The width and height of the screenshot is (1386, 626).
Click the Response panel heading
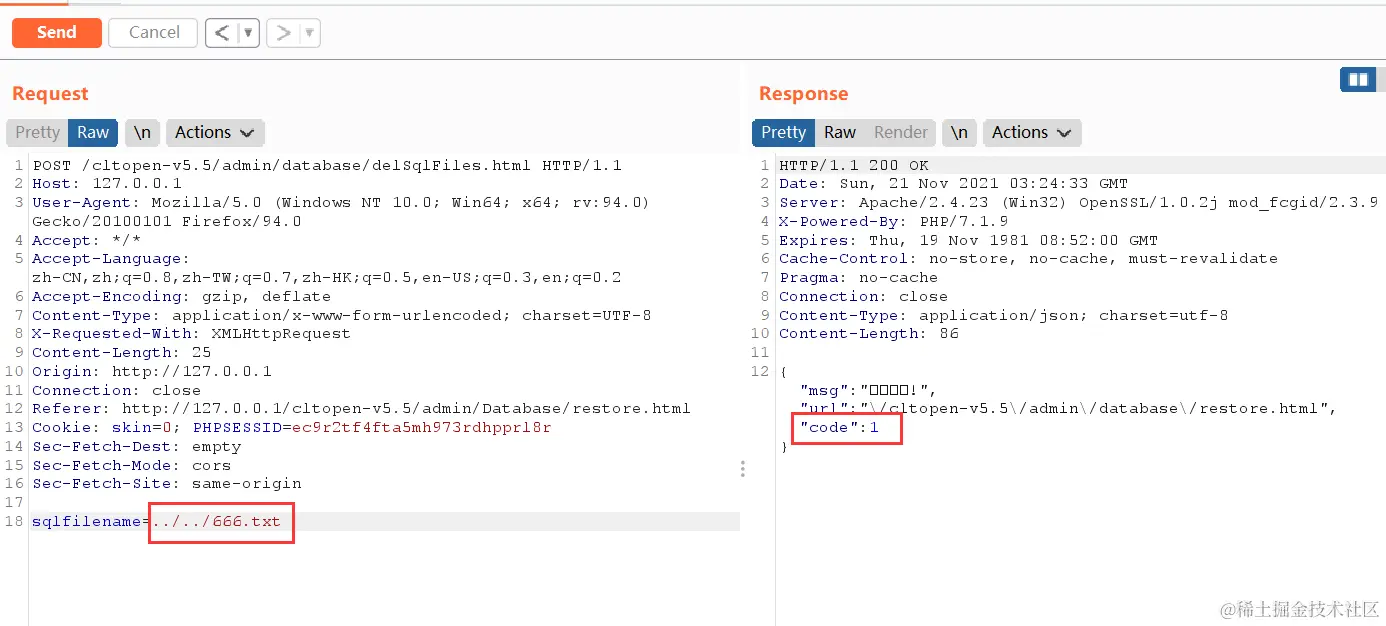[803, 94]
